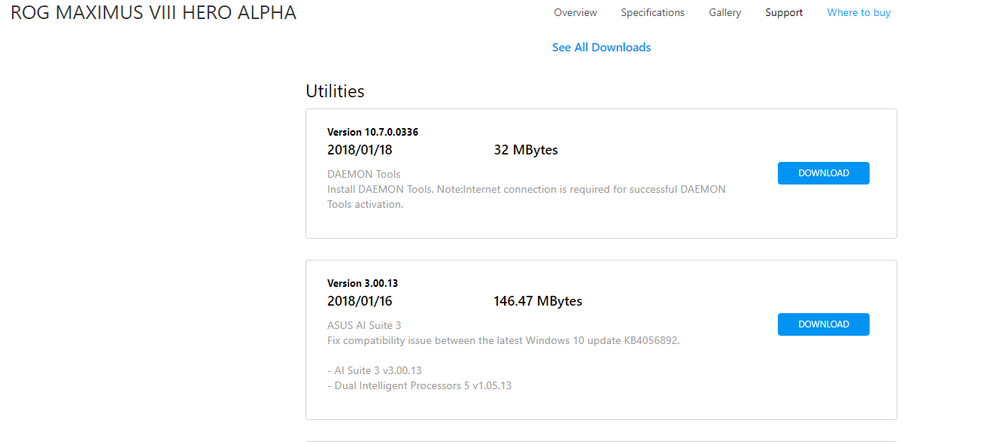Select the 146.47 MBytes file size
The image size is (999, 442).
coord(538,301)
